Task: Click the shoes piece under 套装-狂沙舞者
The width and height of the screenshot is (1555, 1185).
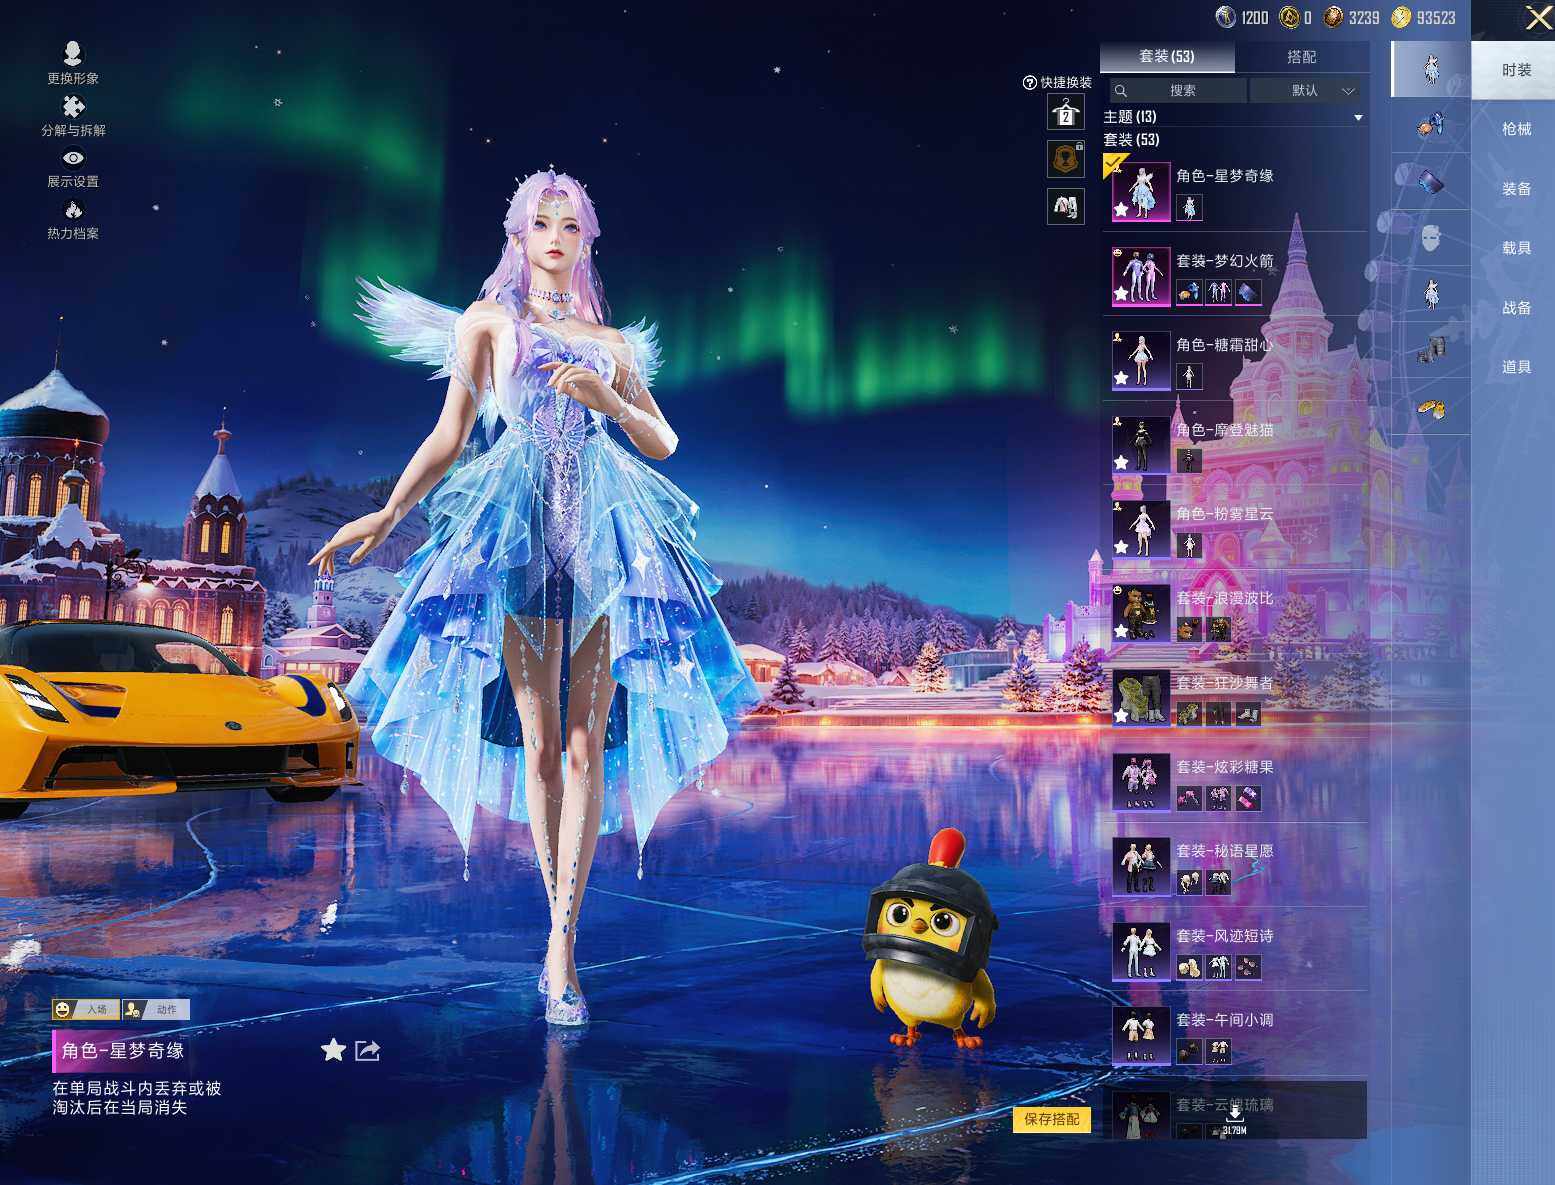Action: pos(1248,714)
